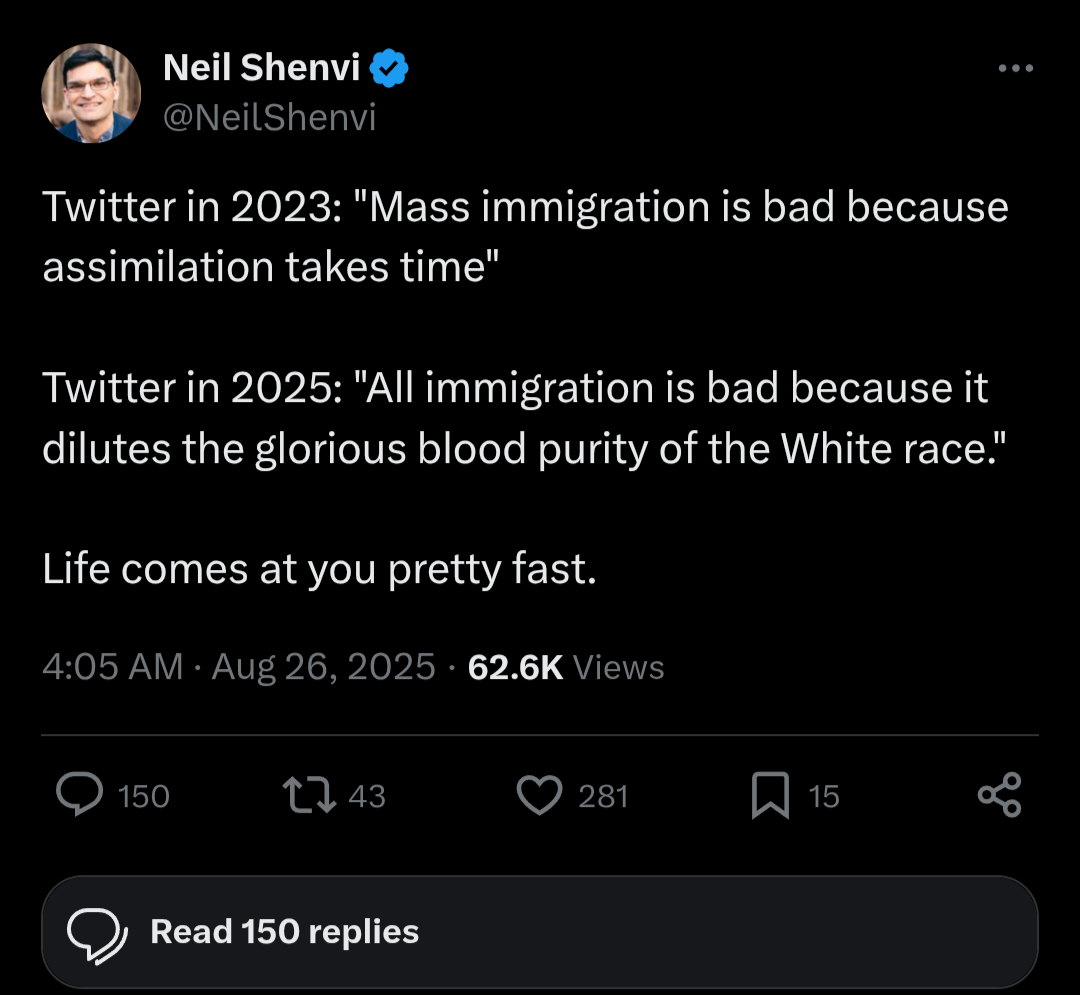Click the repost arrows icon
The image size is (1080, 995).
coord(310,796)
